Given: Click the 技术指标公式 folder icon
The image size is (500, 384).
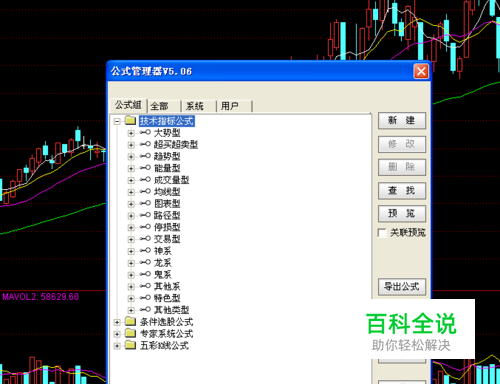Looking at the screenshot, I should [x=131, y=121].
